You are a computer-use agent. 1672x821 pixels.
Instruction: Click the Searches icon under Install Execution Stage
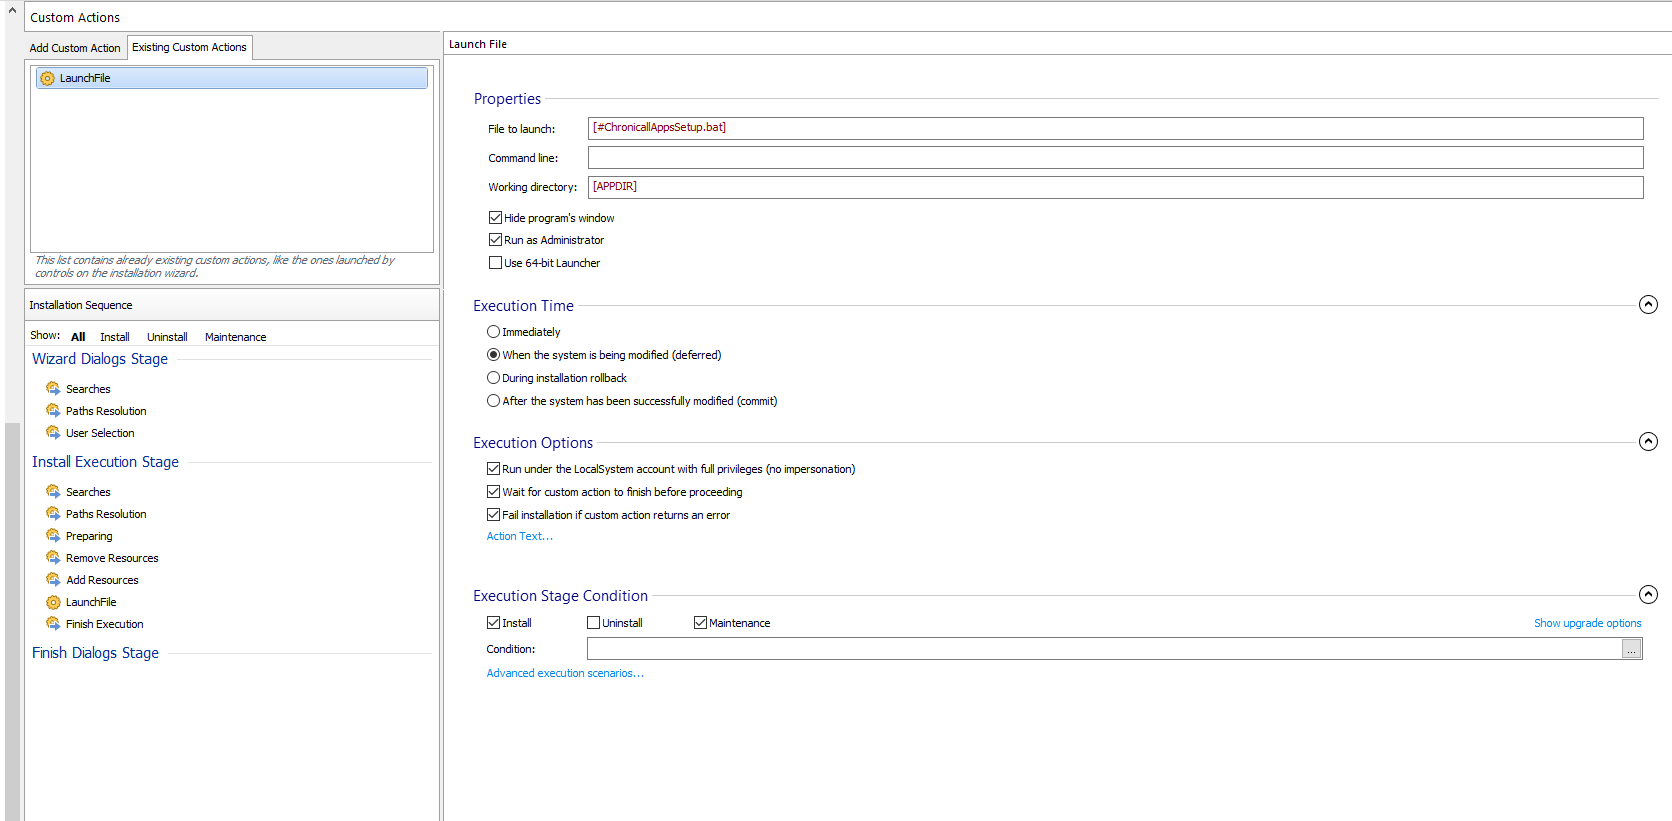pyautogui.click(x=53, y=491)
